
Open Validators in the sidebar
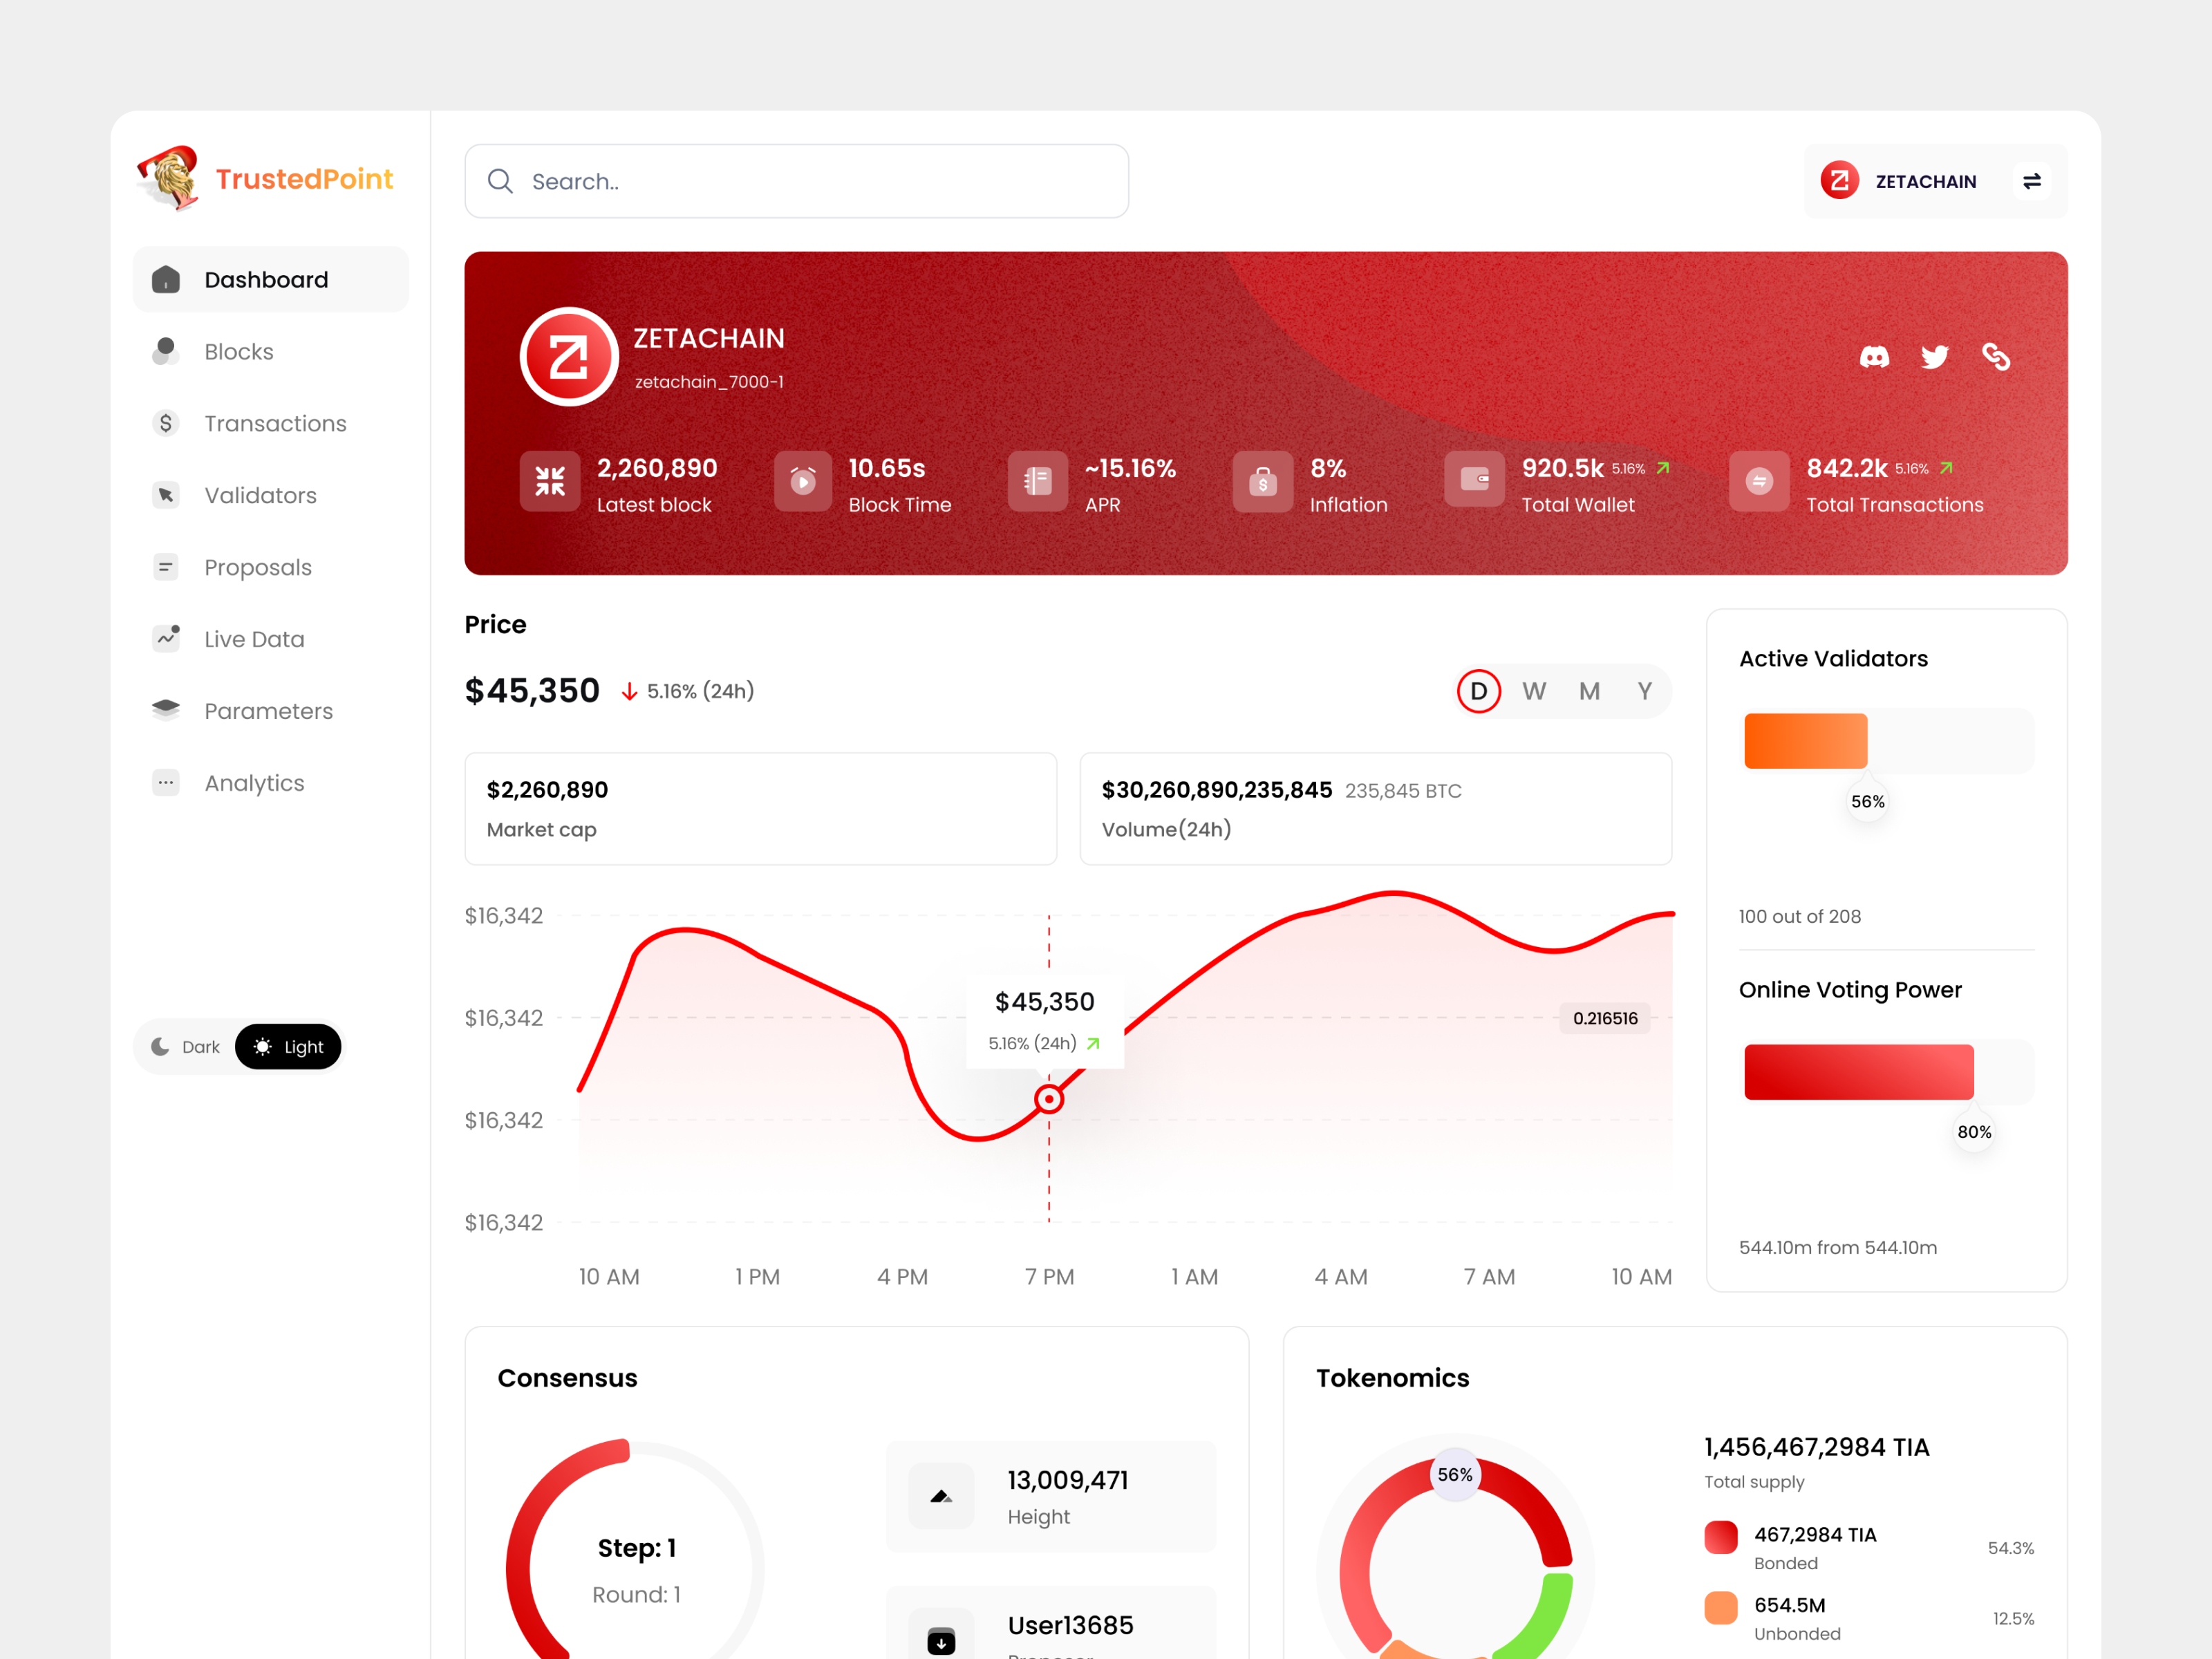coord(260,495)
